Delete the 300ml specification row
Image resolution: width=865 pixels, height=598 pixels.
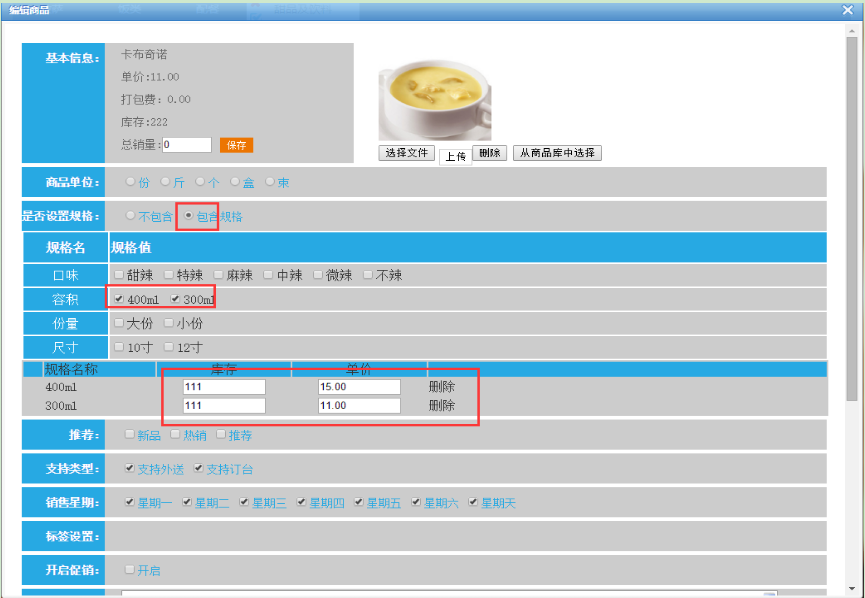(x=442, y=406)
